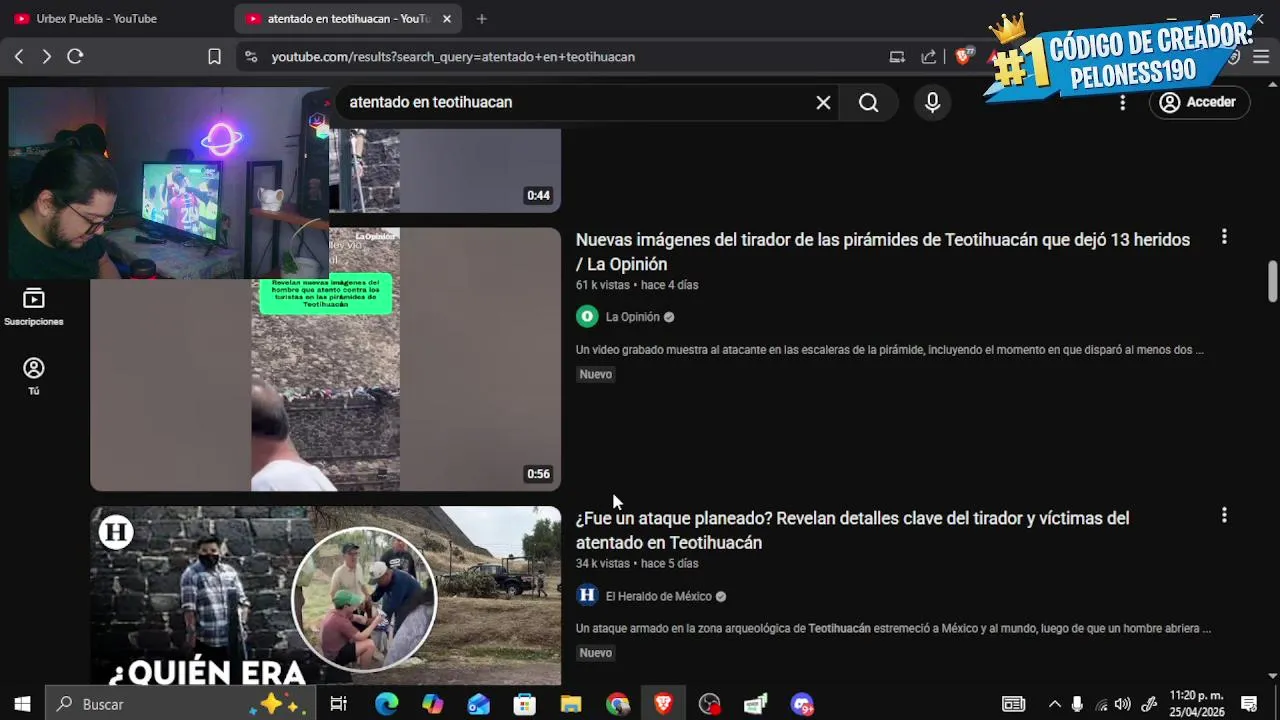This screenshot has height=720, width=1280.
Task: Open options for El Heraldo de México video
Action: [1224, 515]
